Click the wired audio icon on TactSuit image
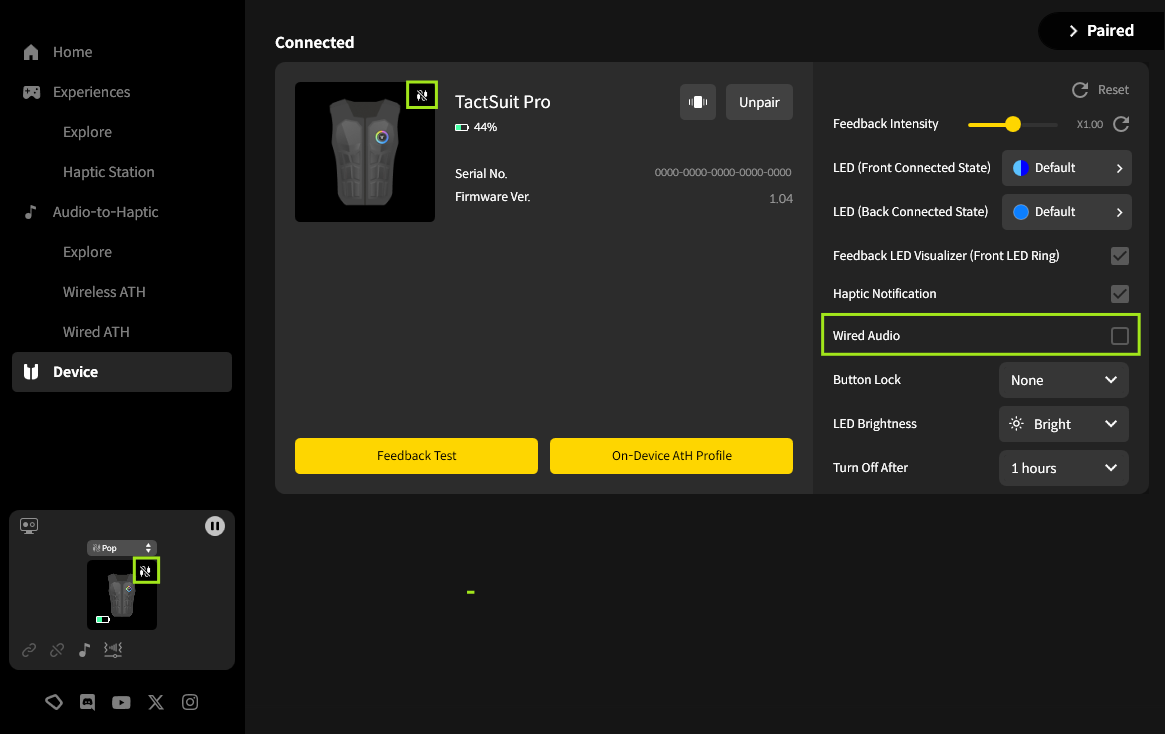Viewport: 1165px width, 734px height. tap(422, 95)
